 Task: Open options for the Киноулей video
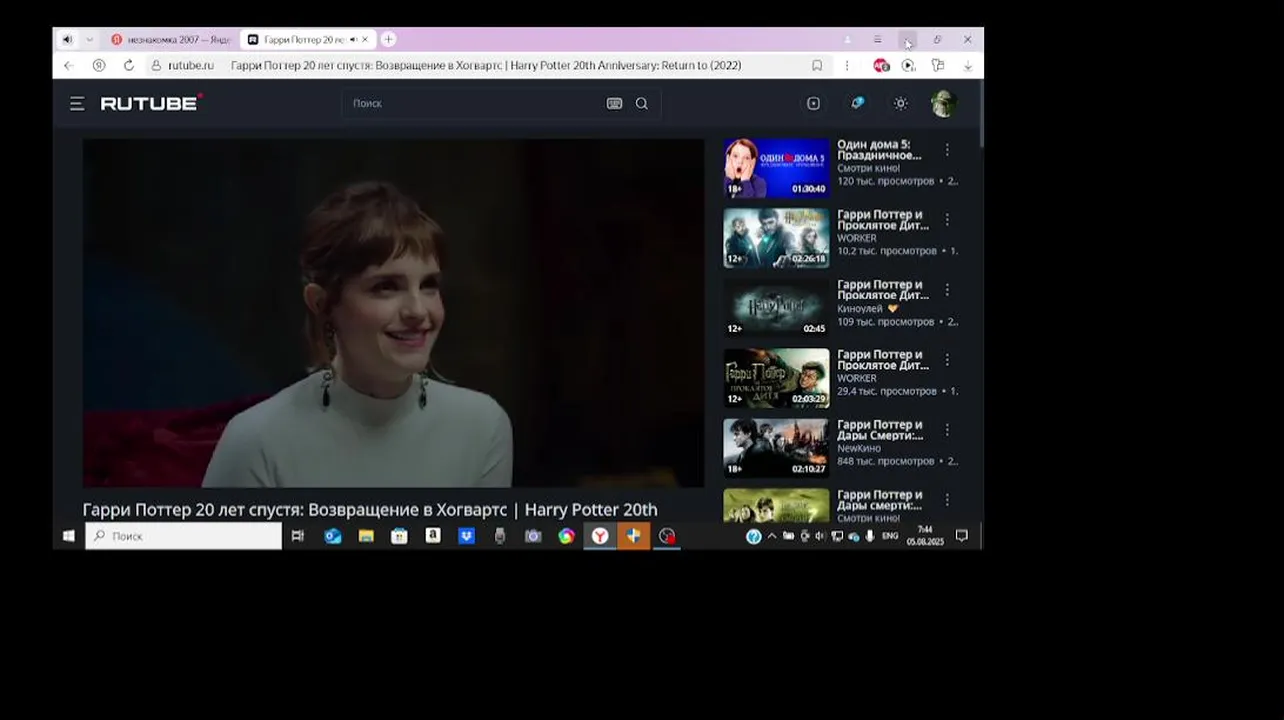(947, 290)
